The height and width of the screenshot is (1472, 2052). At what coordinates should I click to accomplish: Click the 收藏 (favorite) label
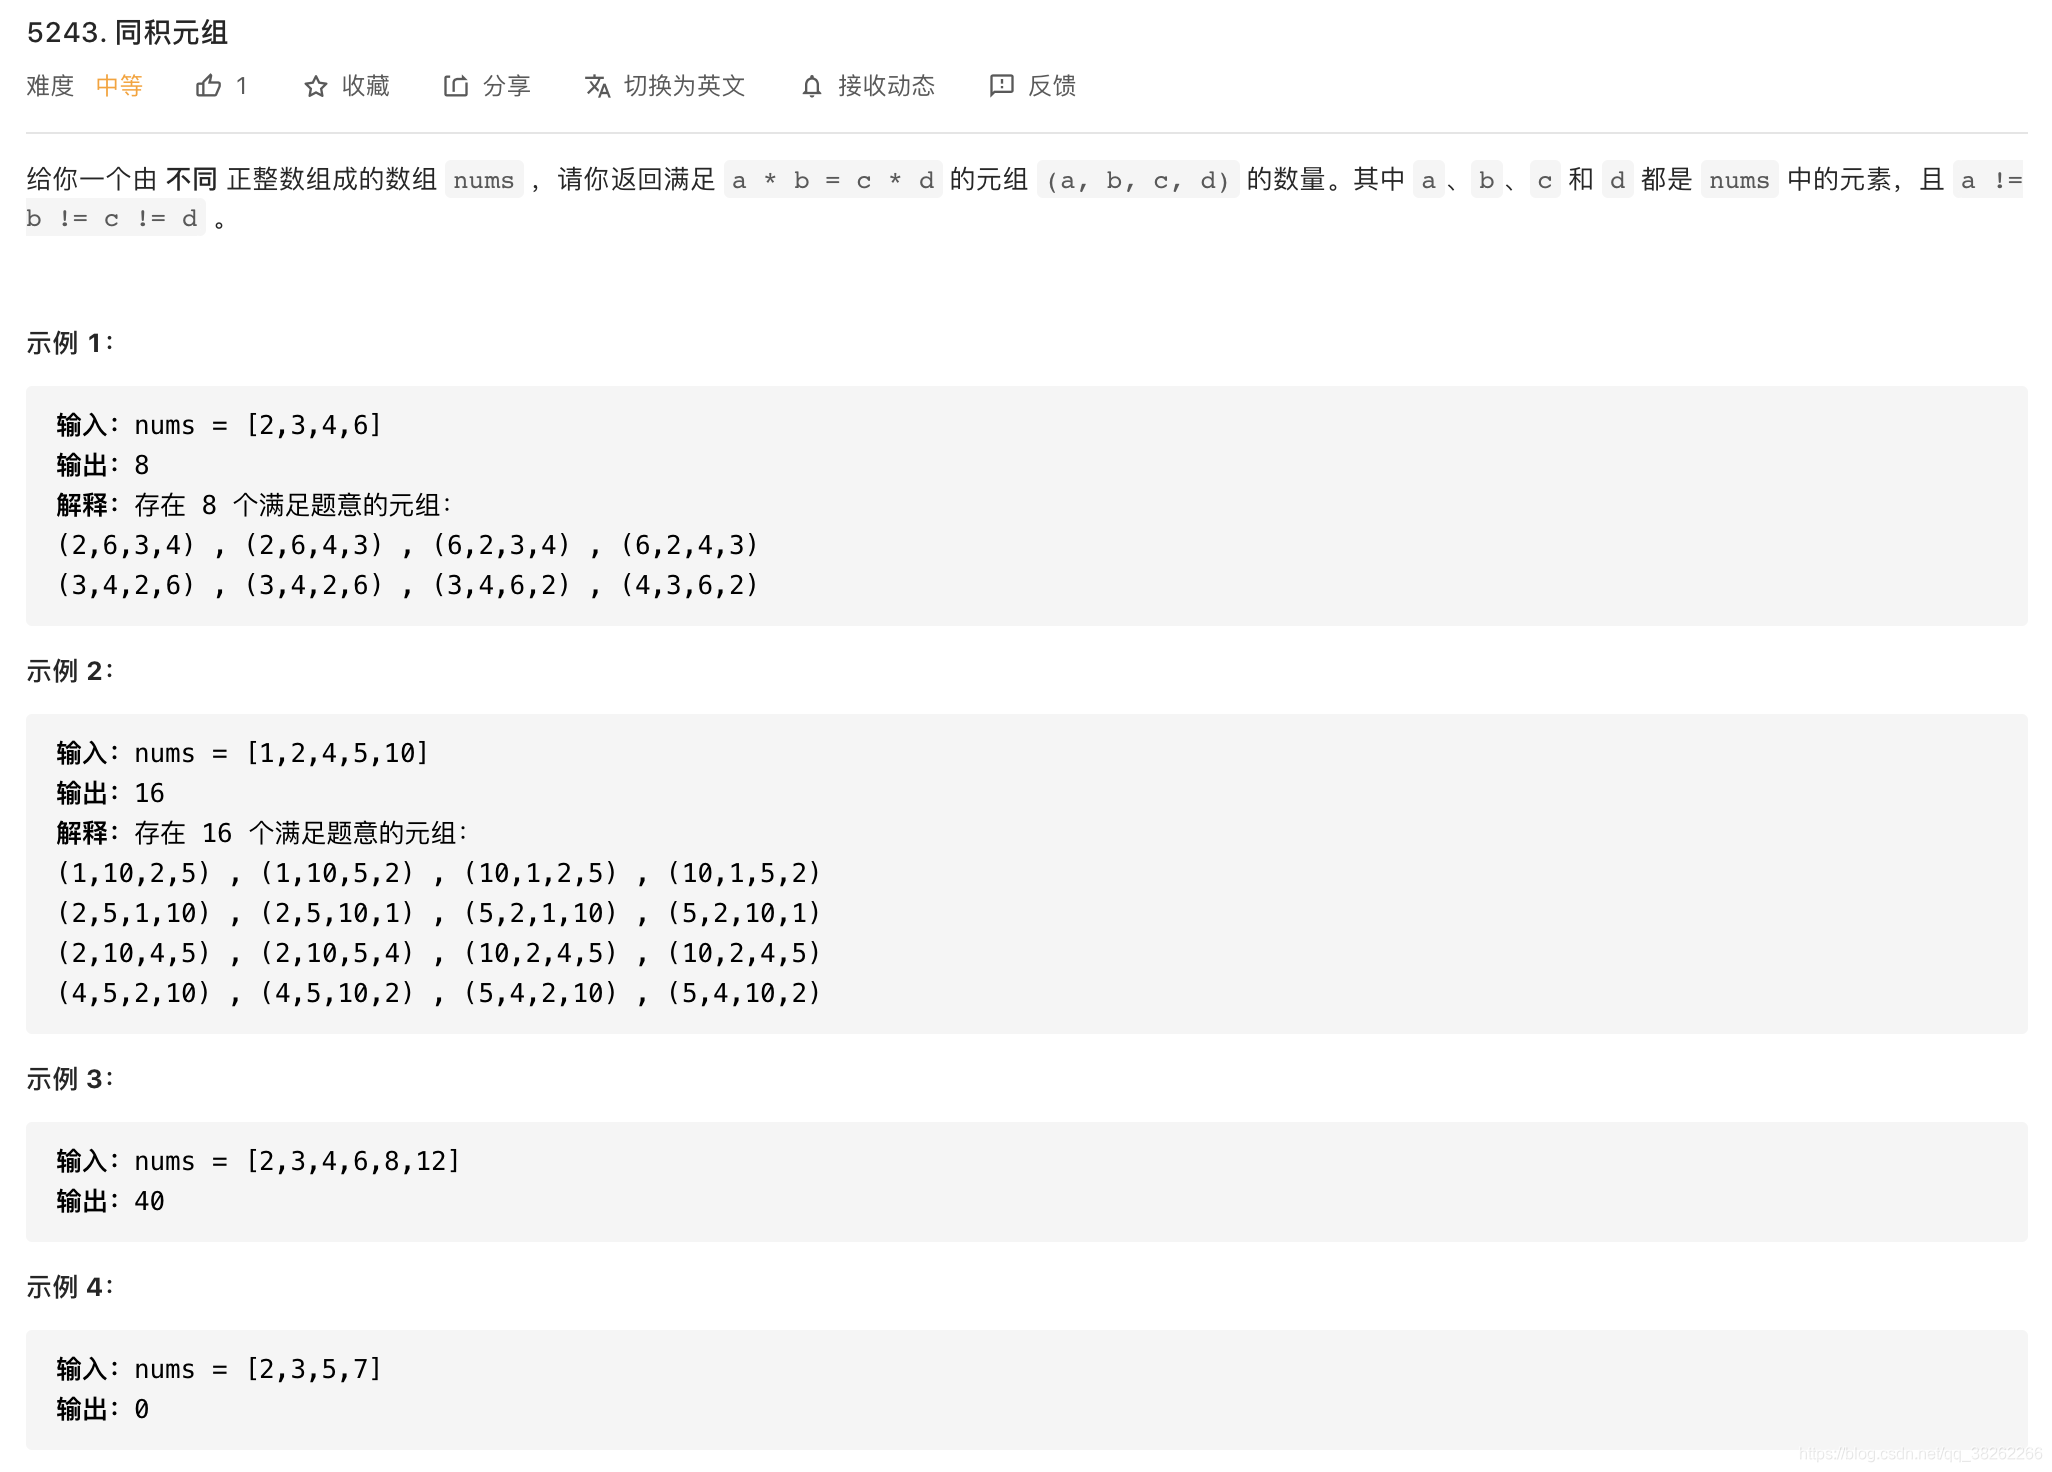366,86
